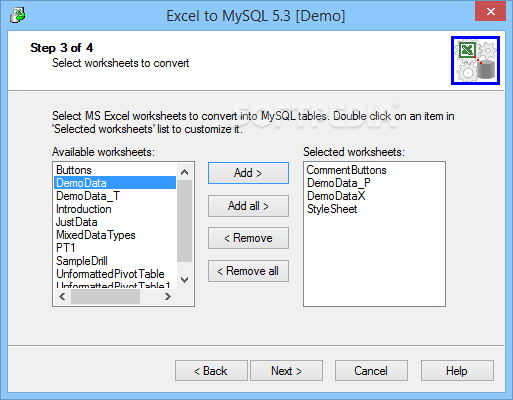Image resolution: width=513 pixels, height=400 pixels.
Task: Select the Introduction worksheet
Action: (x=115, y=209)
